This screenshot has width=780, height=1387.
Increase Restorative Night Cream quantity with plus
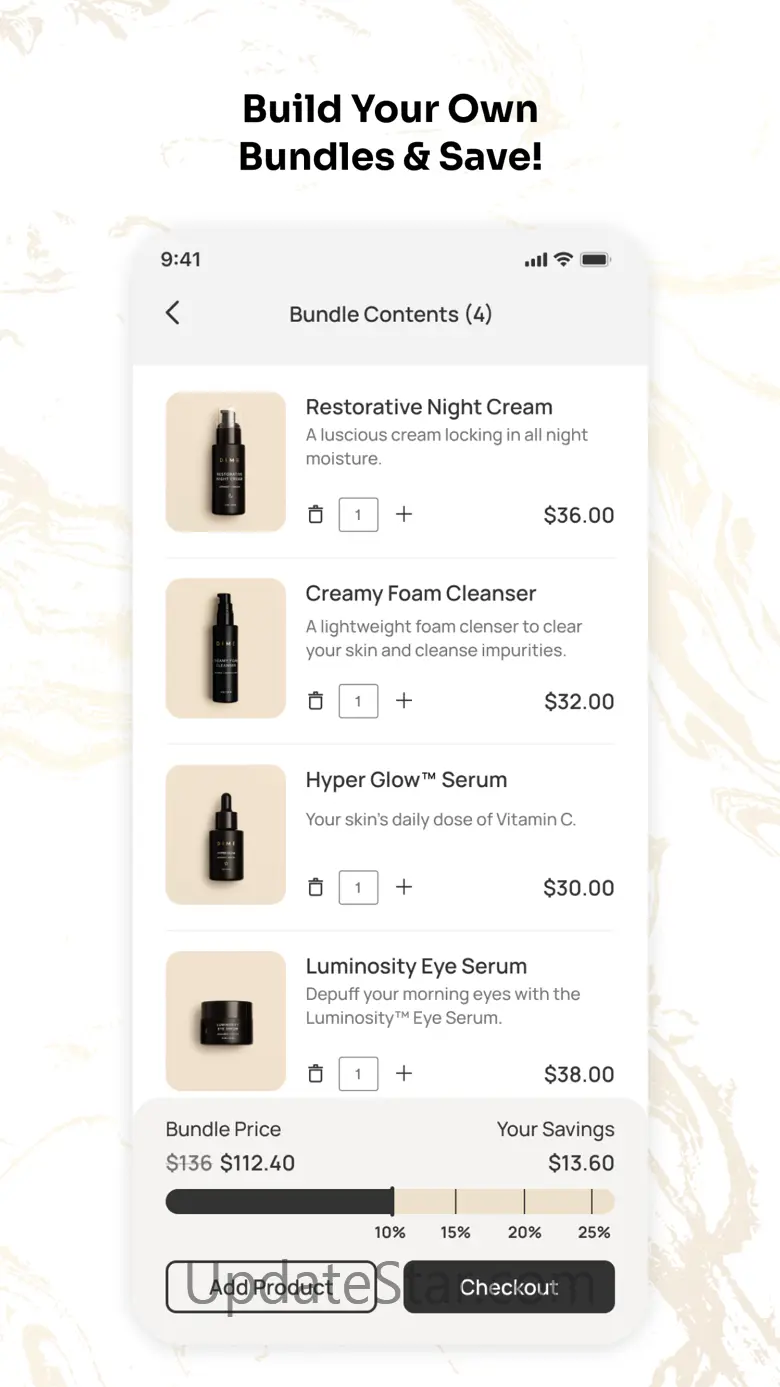click(x=404, y=514)
